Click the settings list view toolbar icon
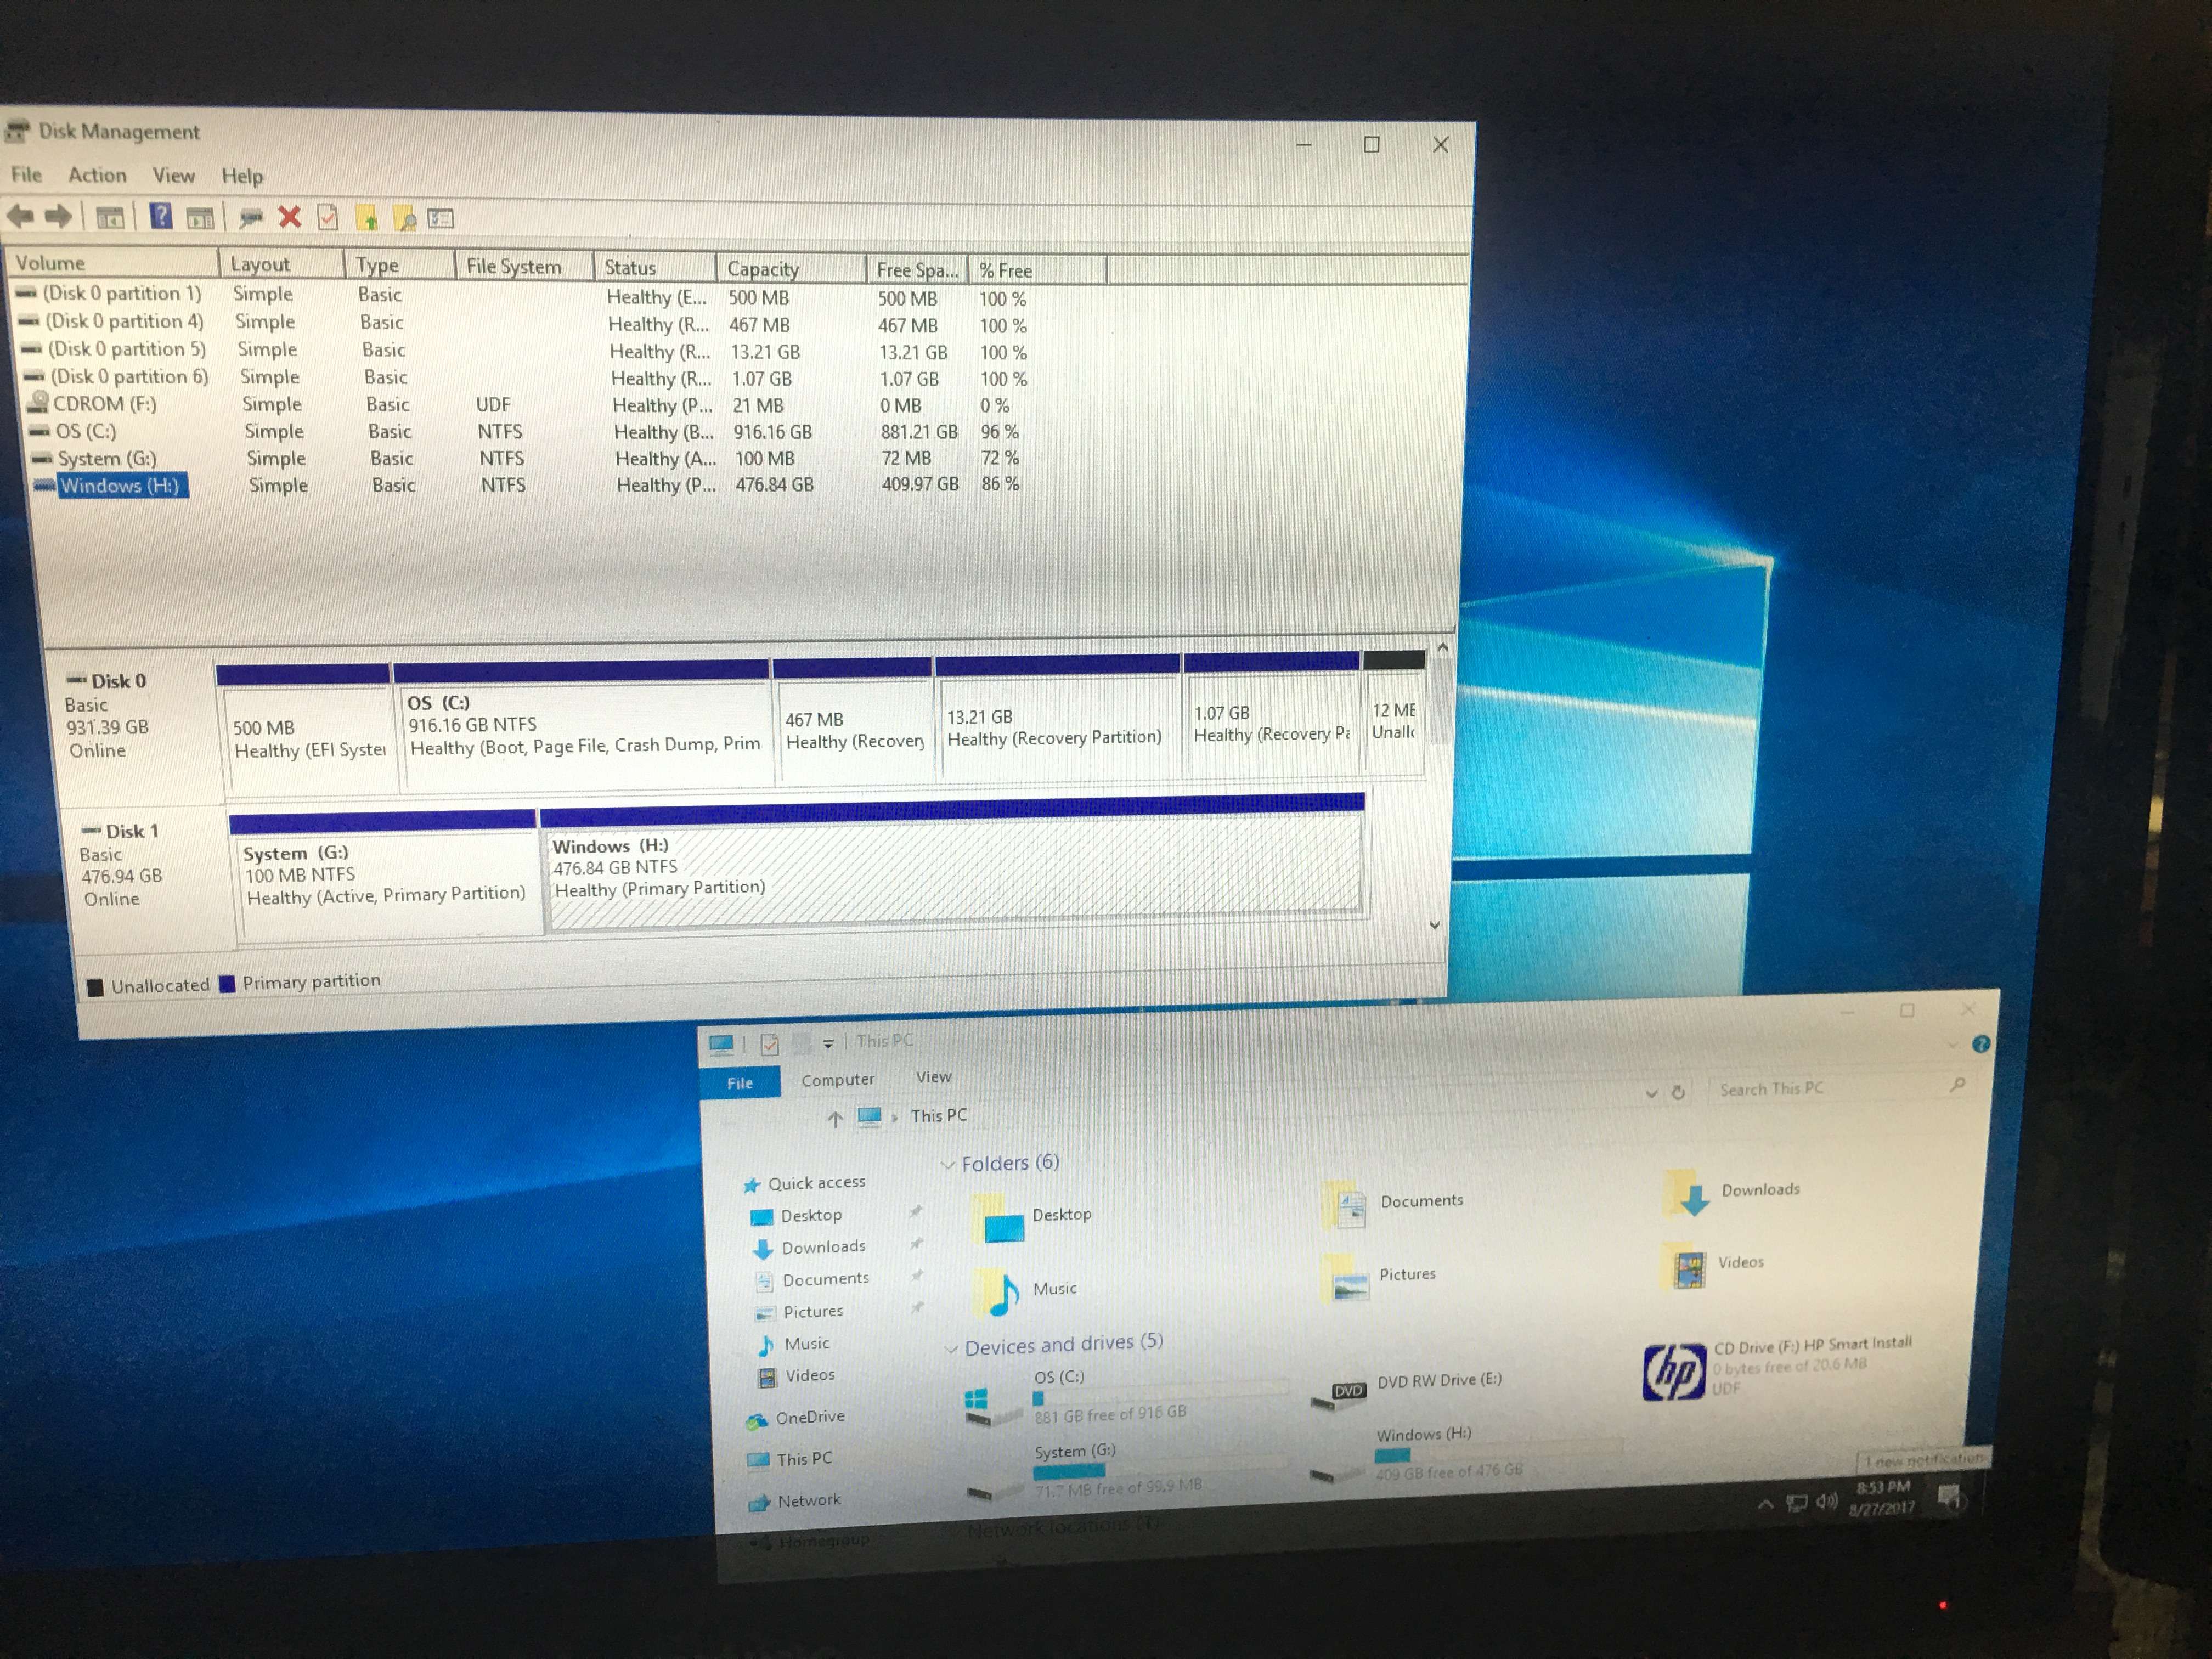This screenshot has height=1659, width=2212. pyautogui.click(x=441, y=218)
